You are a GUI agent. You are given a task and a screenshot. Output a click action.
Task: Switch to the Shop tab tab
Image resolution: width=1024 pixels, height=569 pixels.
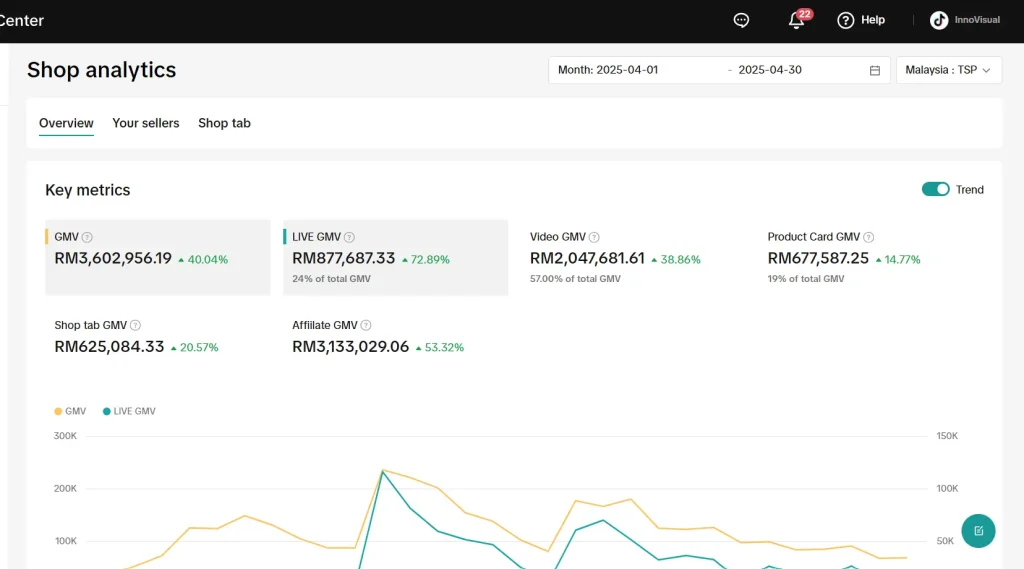(224, 123)
